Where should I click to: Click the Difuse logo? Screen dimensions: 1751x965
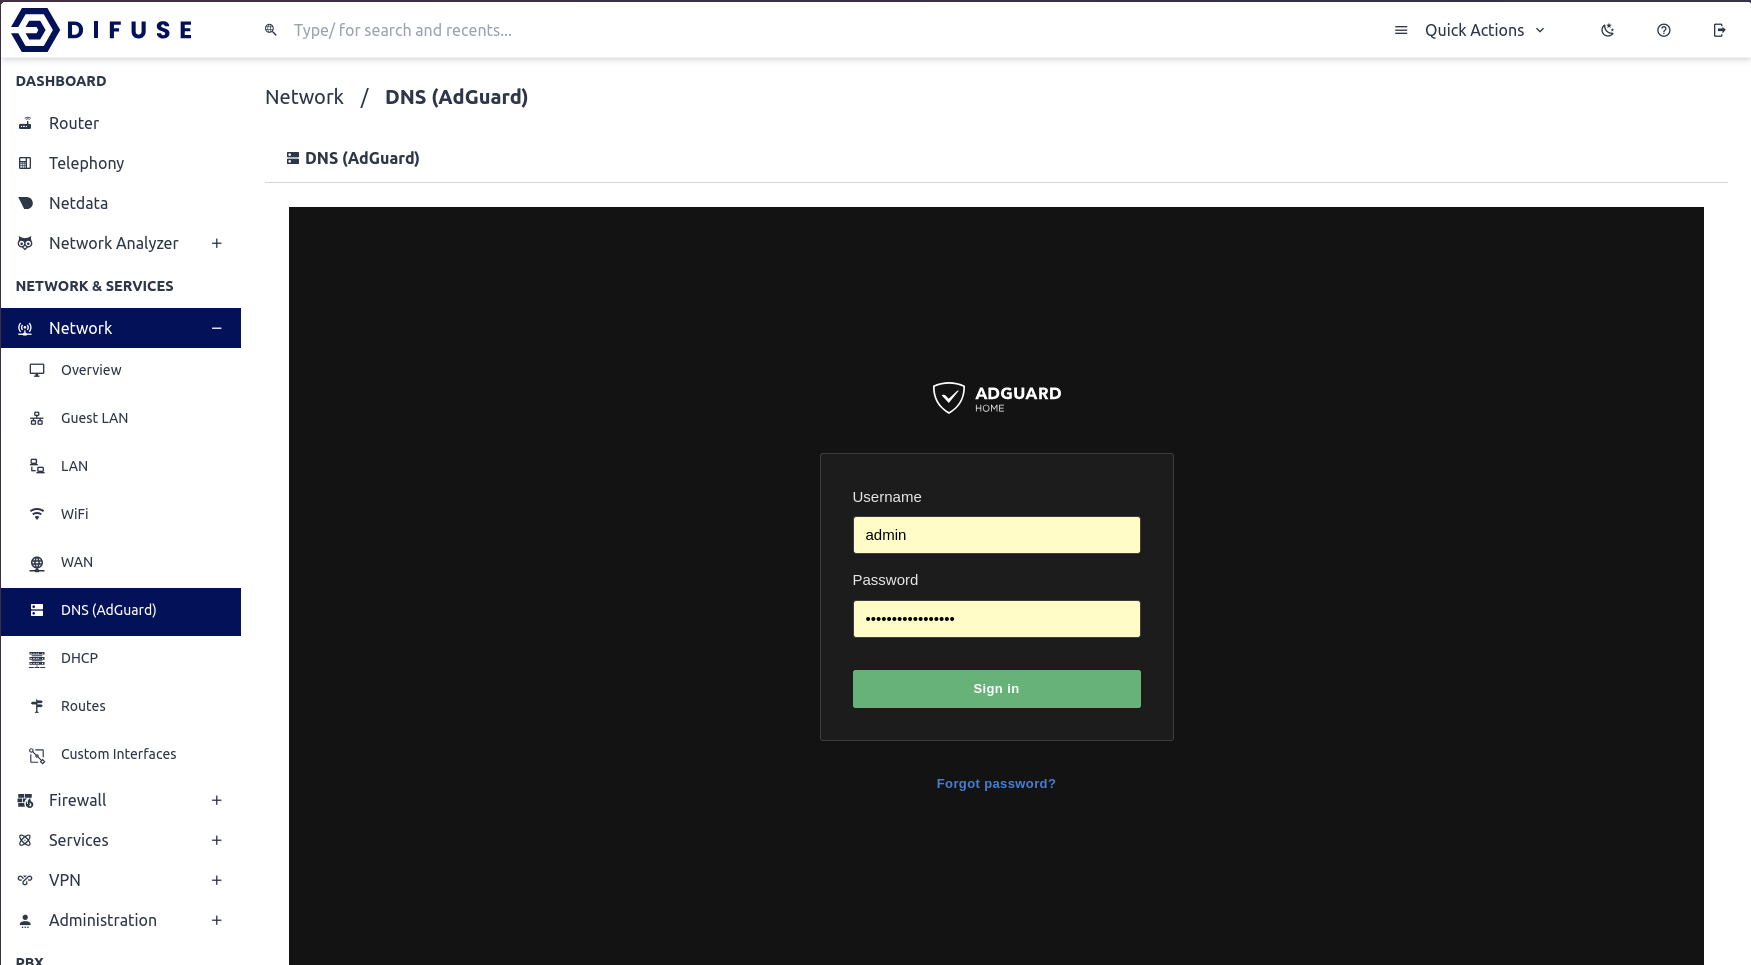(x=101, y=30)
